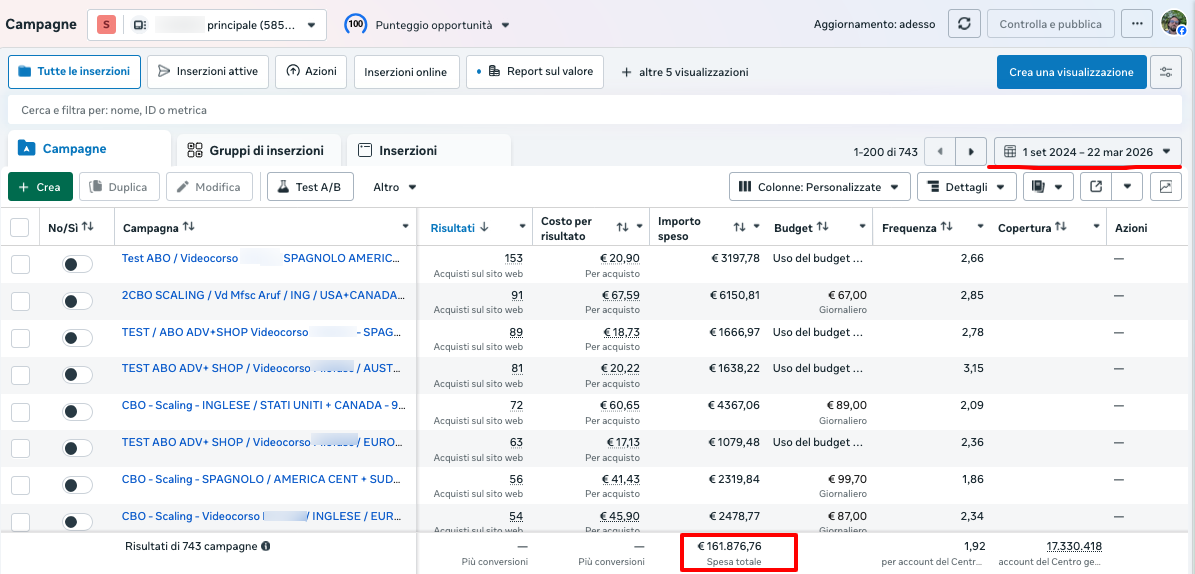This screenshot has width=1195, height=574.
Task: Toggle the 2CBO SCALING campaign switch
Action: [77, 301]
